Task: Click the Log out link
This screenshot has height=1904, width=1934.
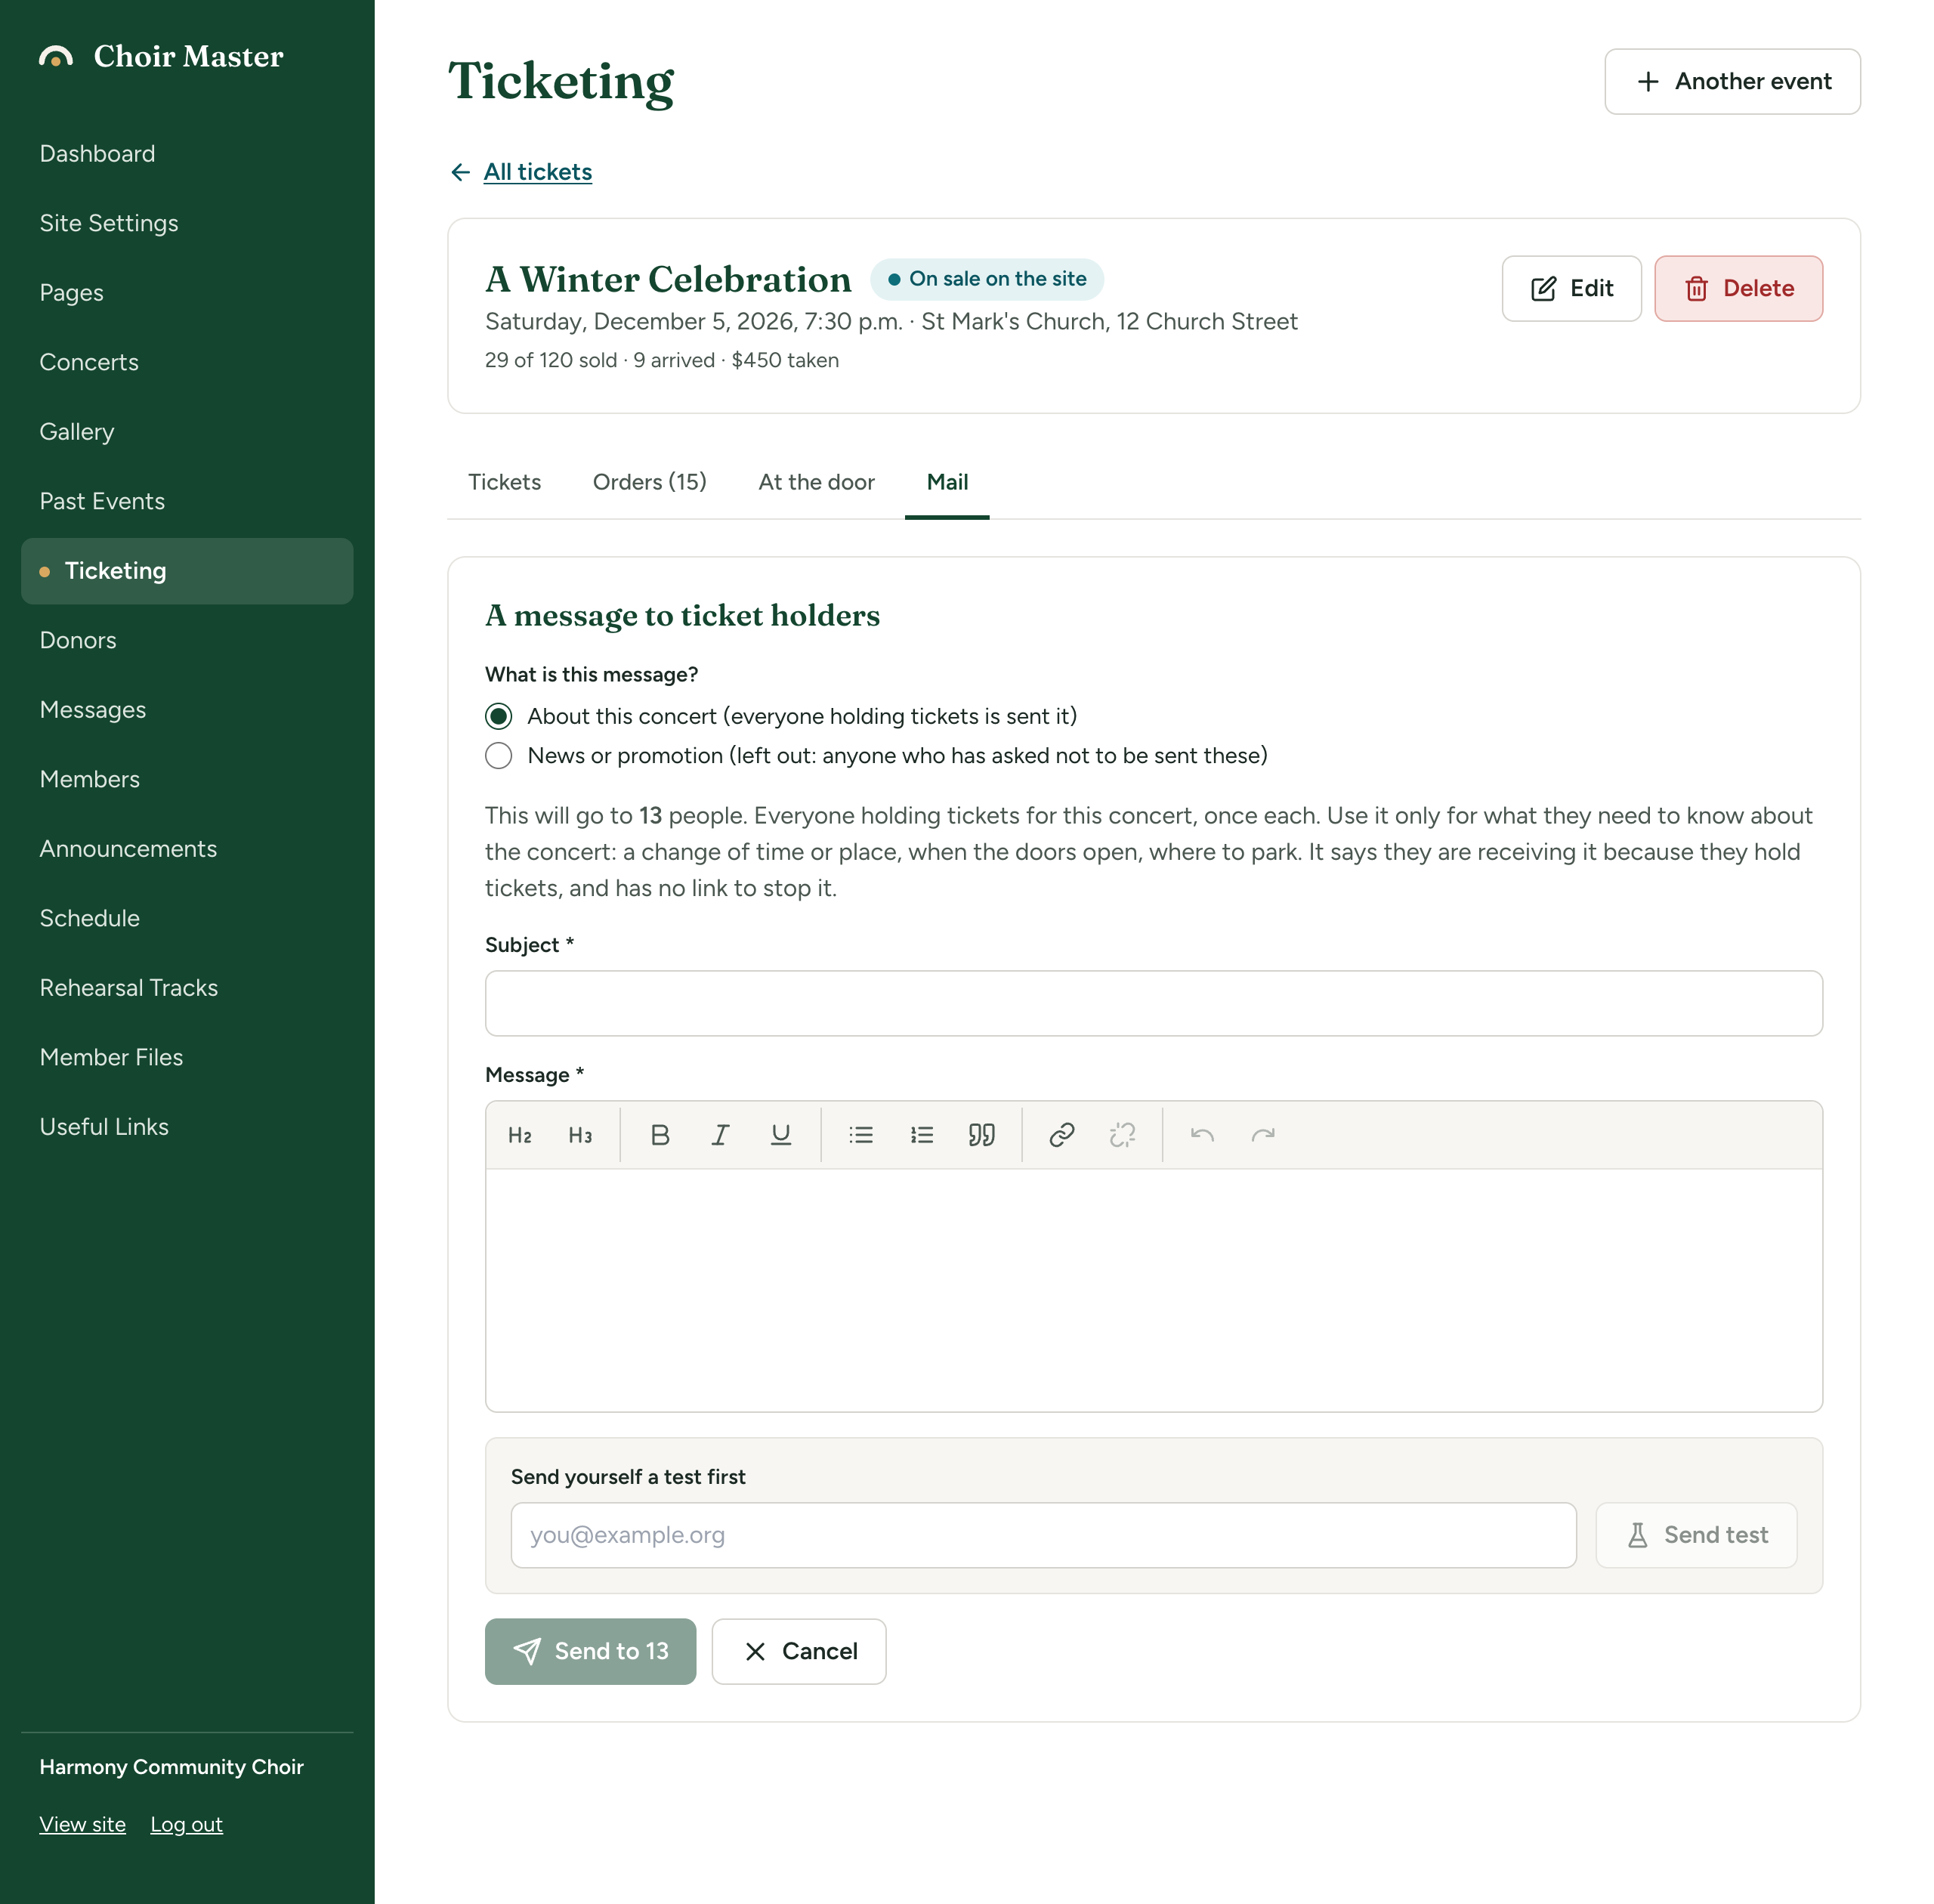Action: pyautogui.click(x=186, y=1824)
